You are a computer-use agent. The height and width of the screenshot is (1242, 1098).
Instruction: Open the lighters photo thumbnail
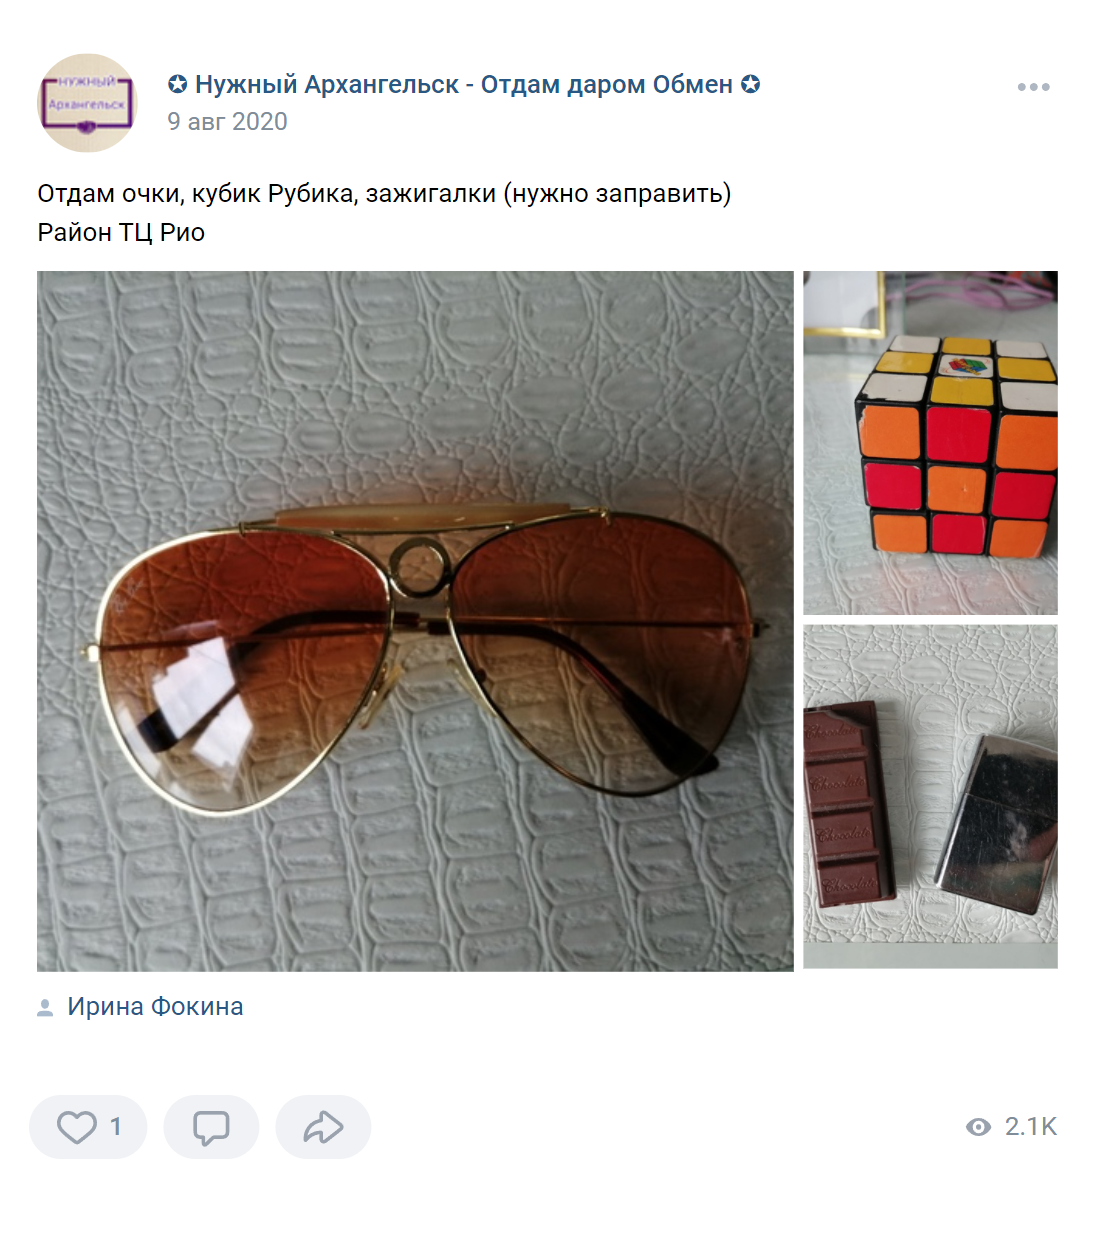(930, 797)
